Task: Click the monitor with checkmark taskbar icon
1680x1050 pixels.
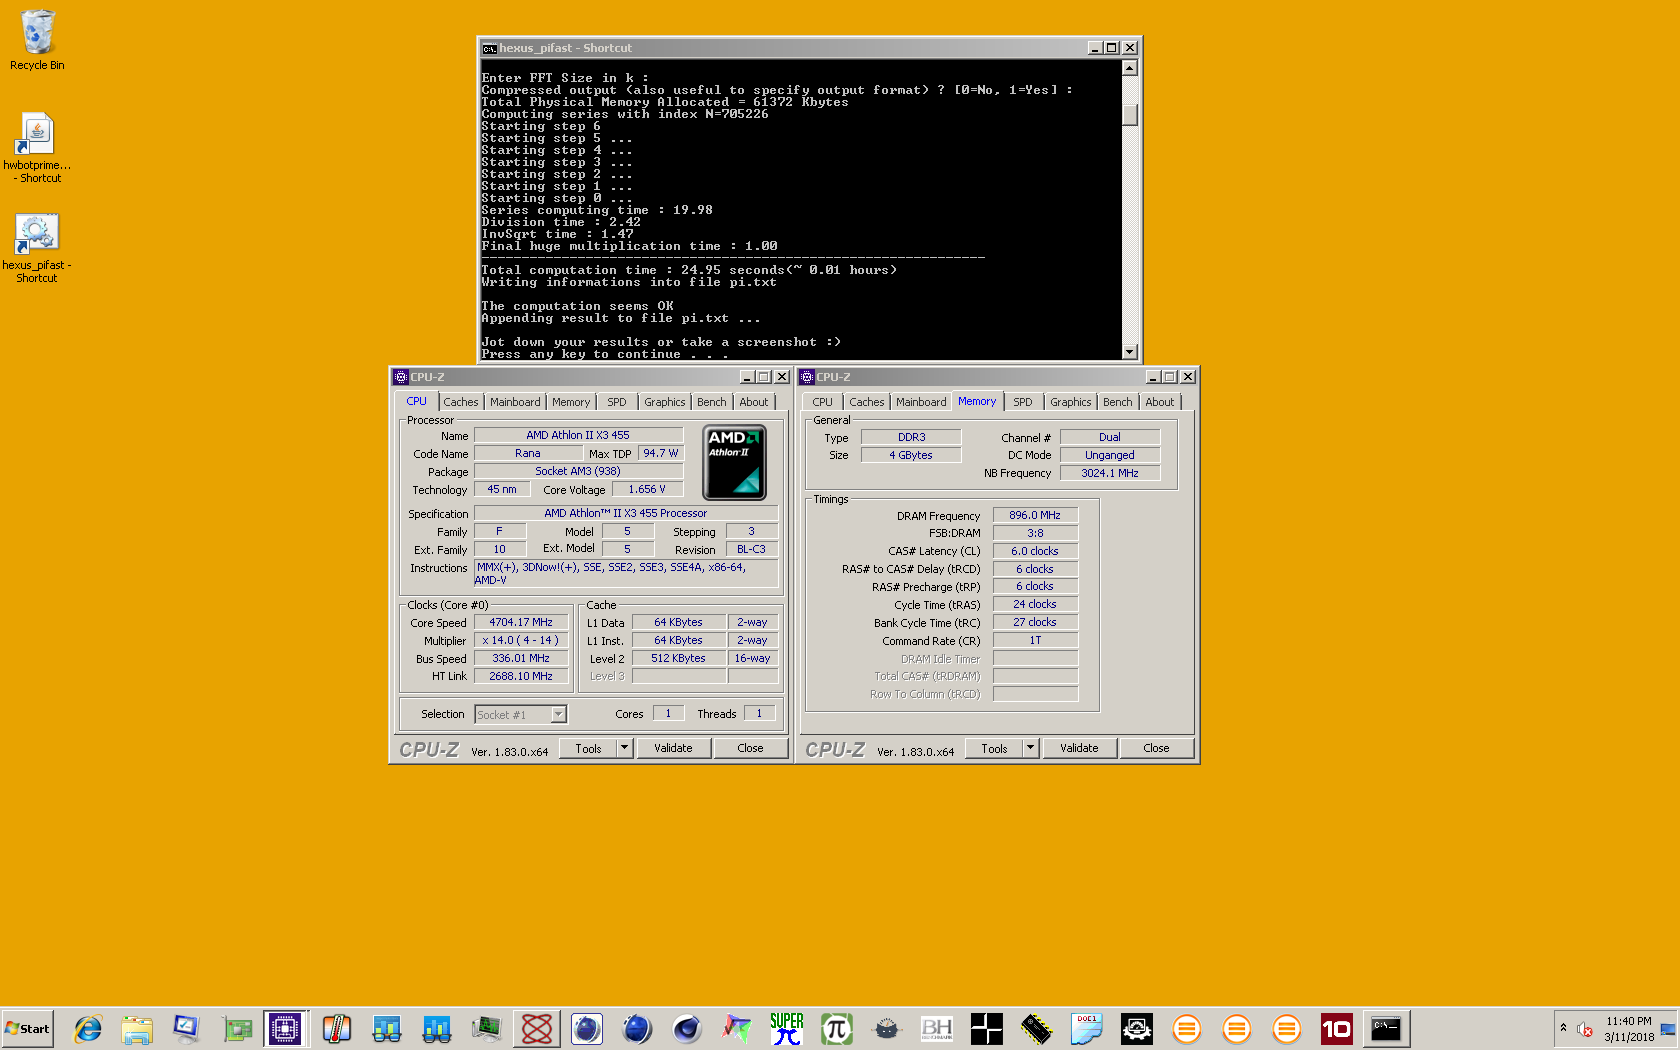Action: coord(187,1028)
